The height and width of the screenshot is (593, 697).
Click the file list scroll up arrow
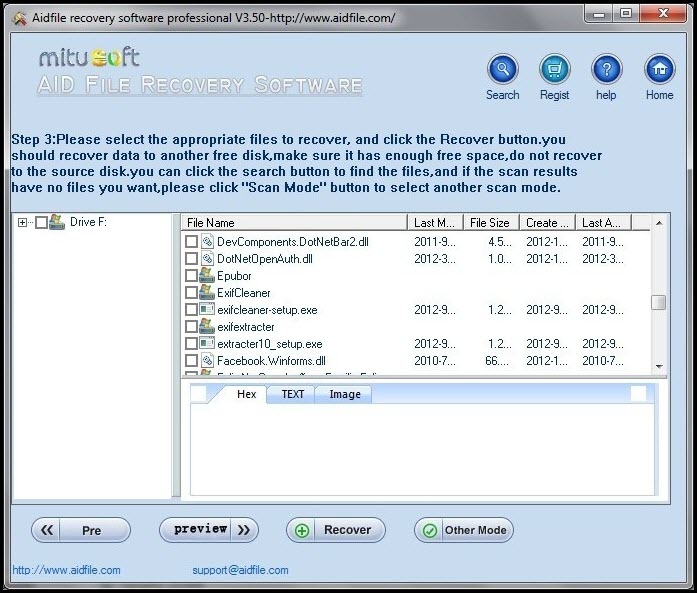click(659, 223)
